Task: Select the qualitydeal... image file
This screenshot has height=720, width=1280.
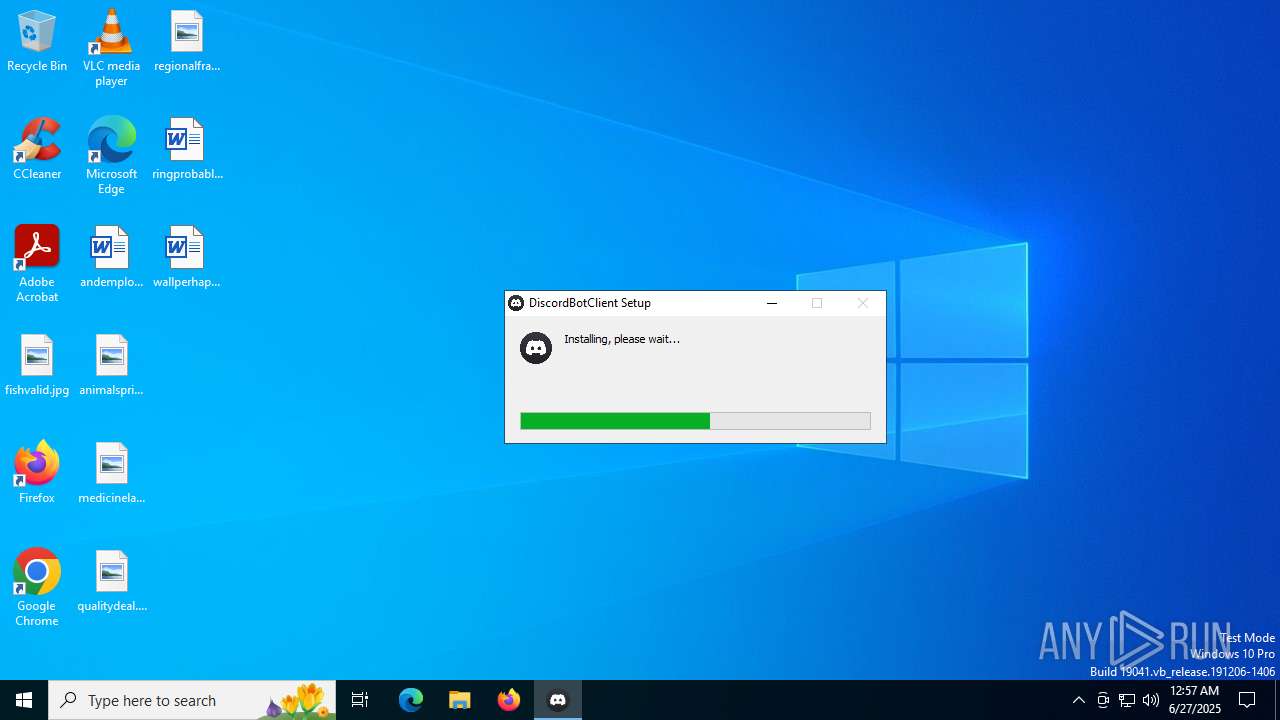Action: point(111,582)
